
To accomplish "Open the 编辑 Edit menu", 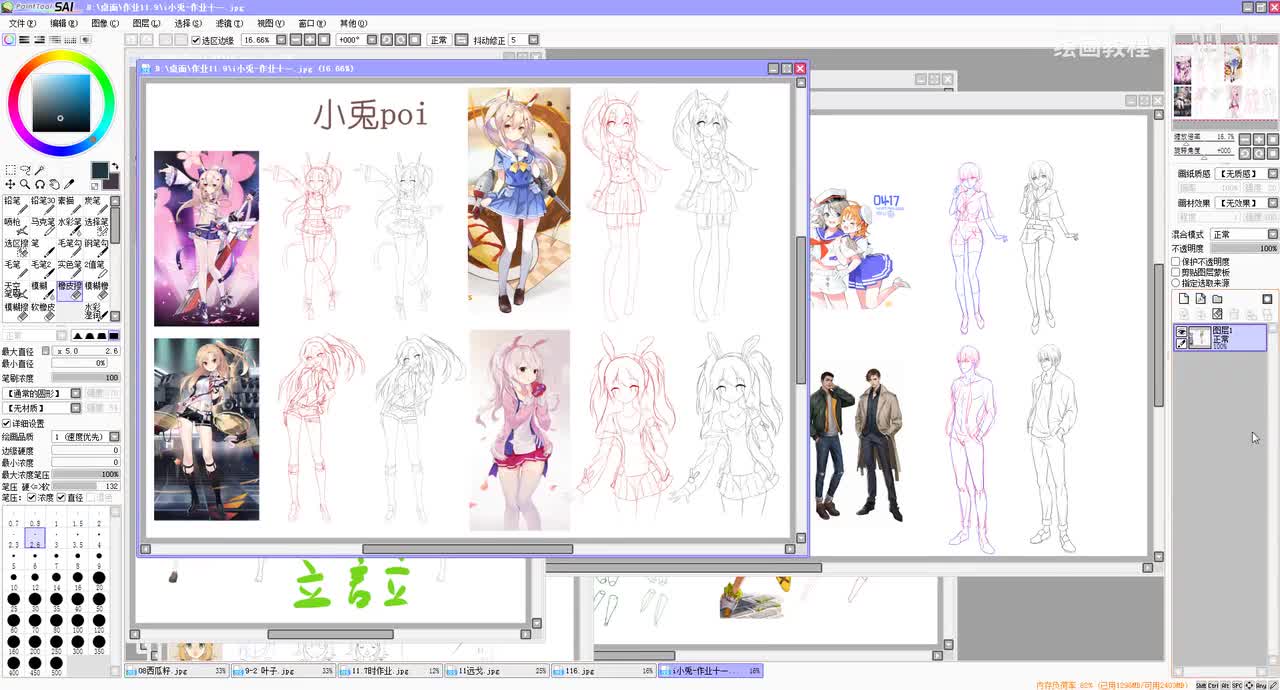I will pos(63,23).
